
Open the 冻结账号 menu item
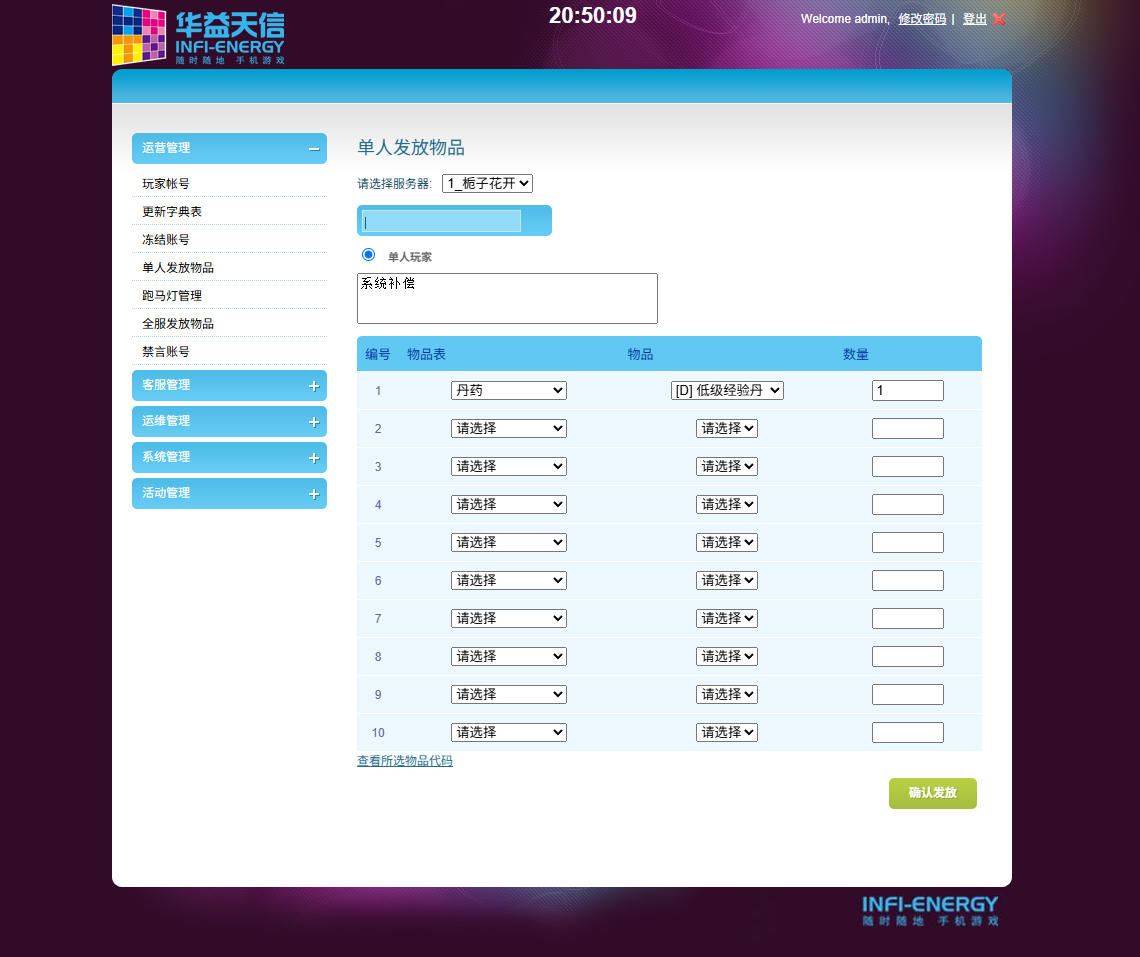[166, 239]
